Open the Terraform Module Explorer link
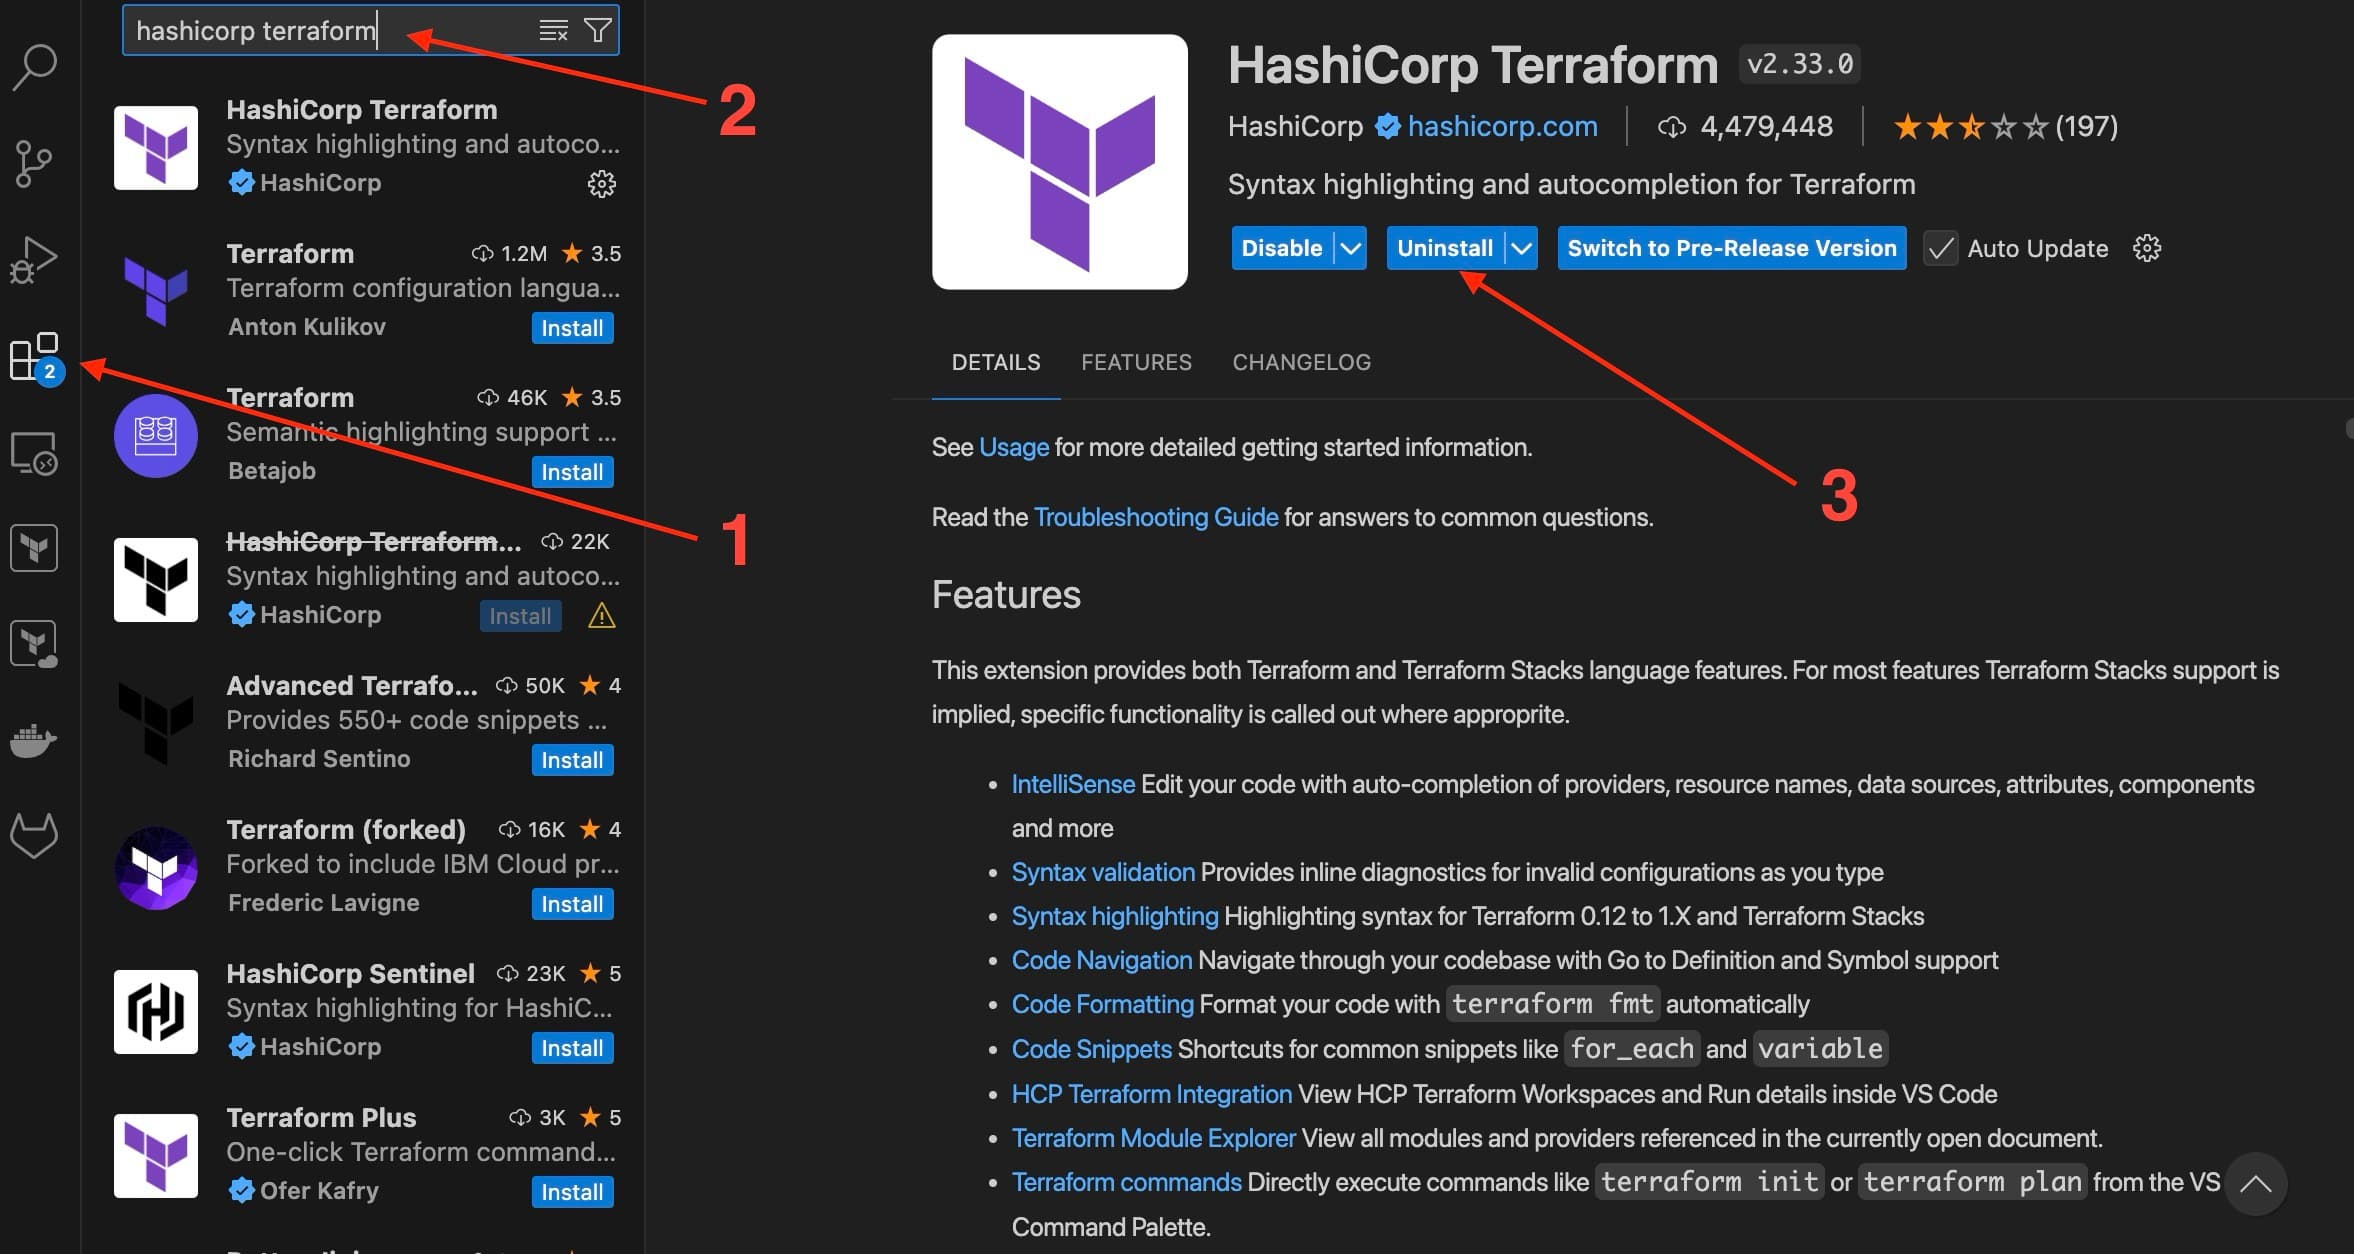This screenshot has height=1254, width=2354. (x=1154, y=1138)
